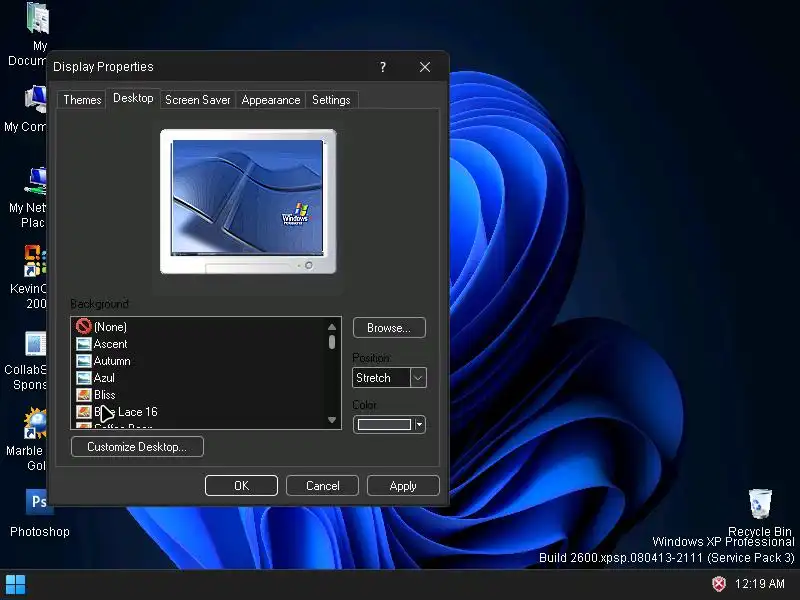Close the Display Properties dialog
This screenshot has height=600, width=800.
(424, 67)
